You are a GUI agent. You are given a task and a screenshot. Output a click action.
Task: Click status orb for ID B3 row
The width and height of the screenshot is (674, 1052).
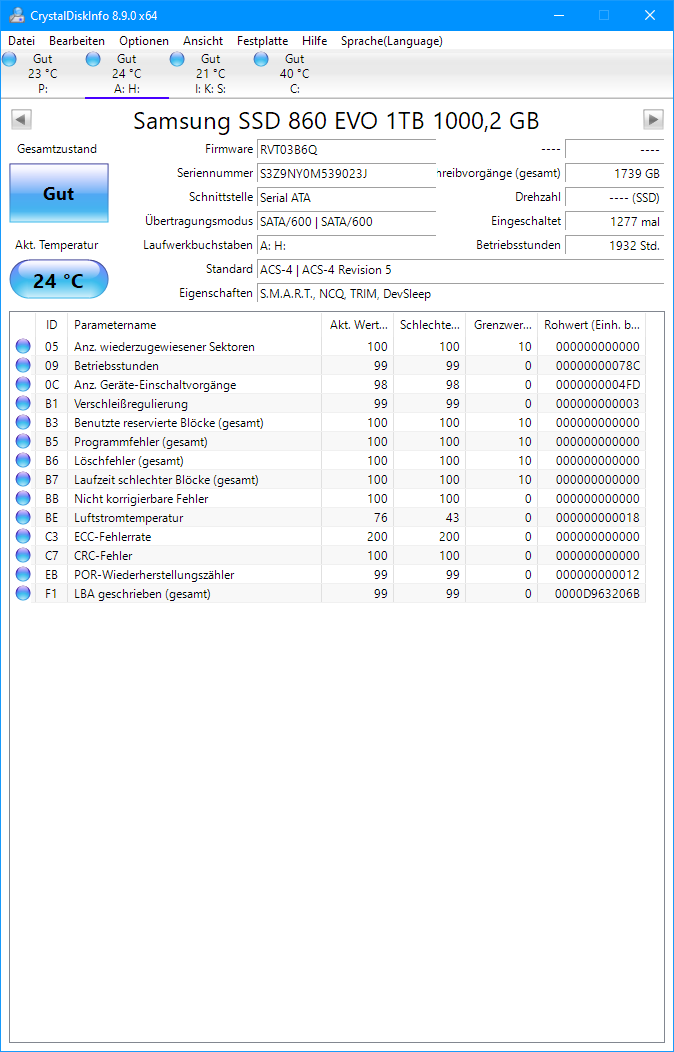[x=23, y=423]
